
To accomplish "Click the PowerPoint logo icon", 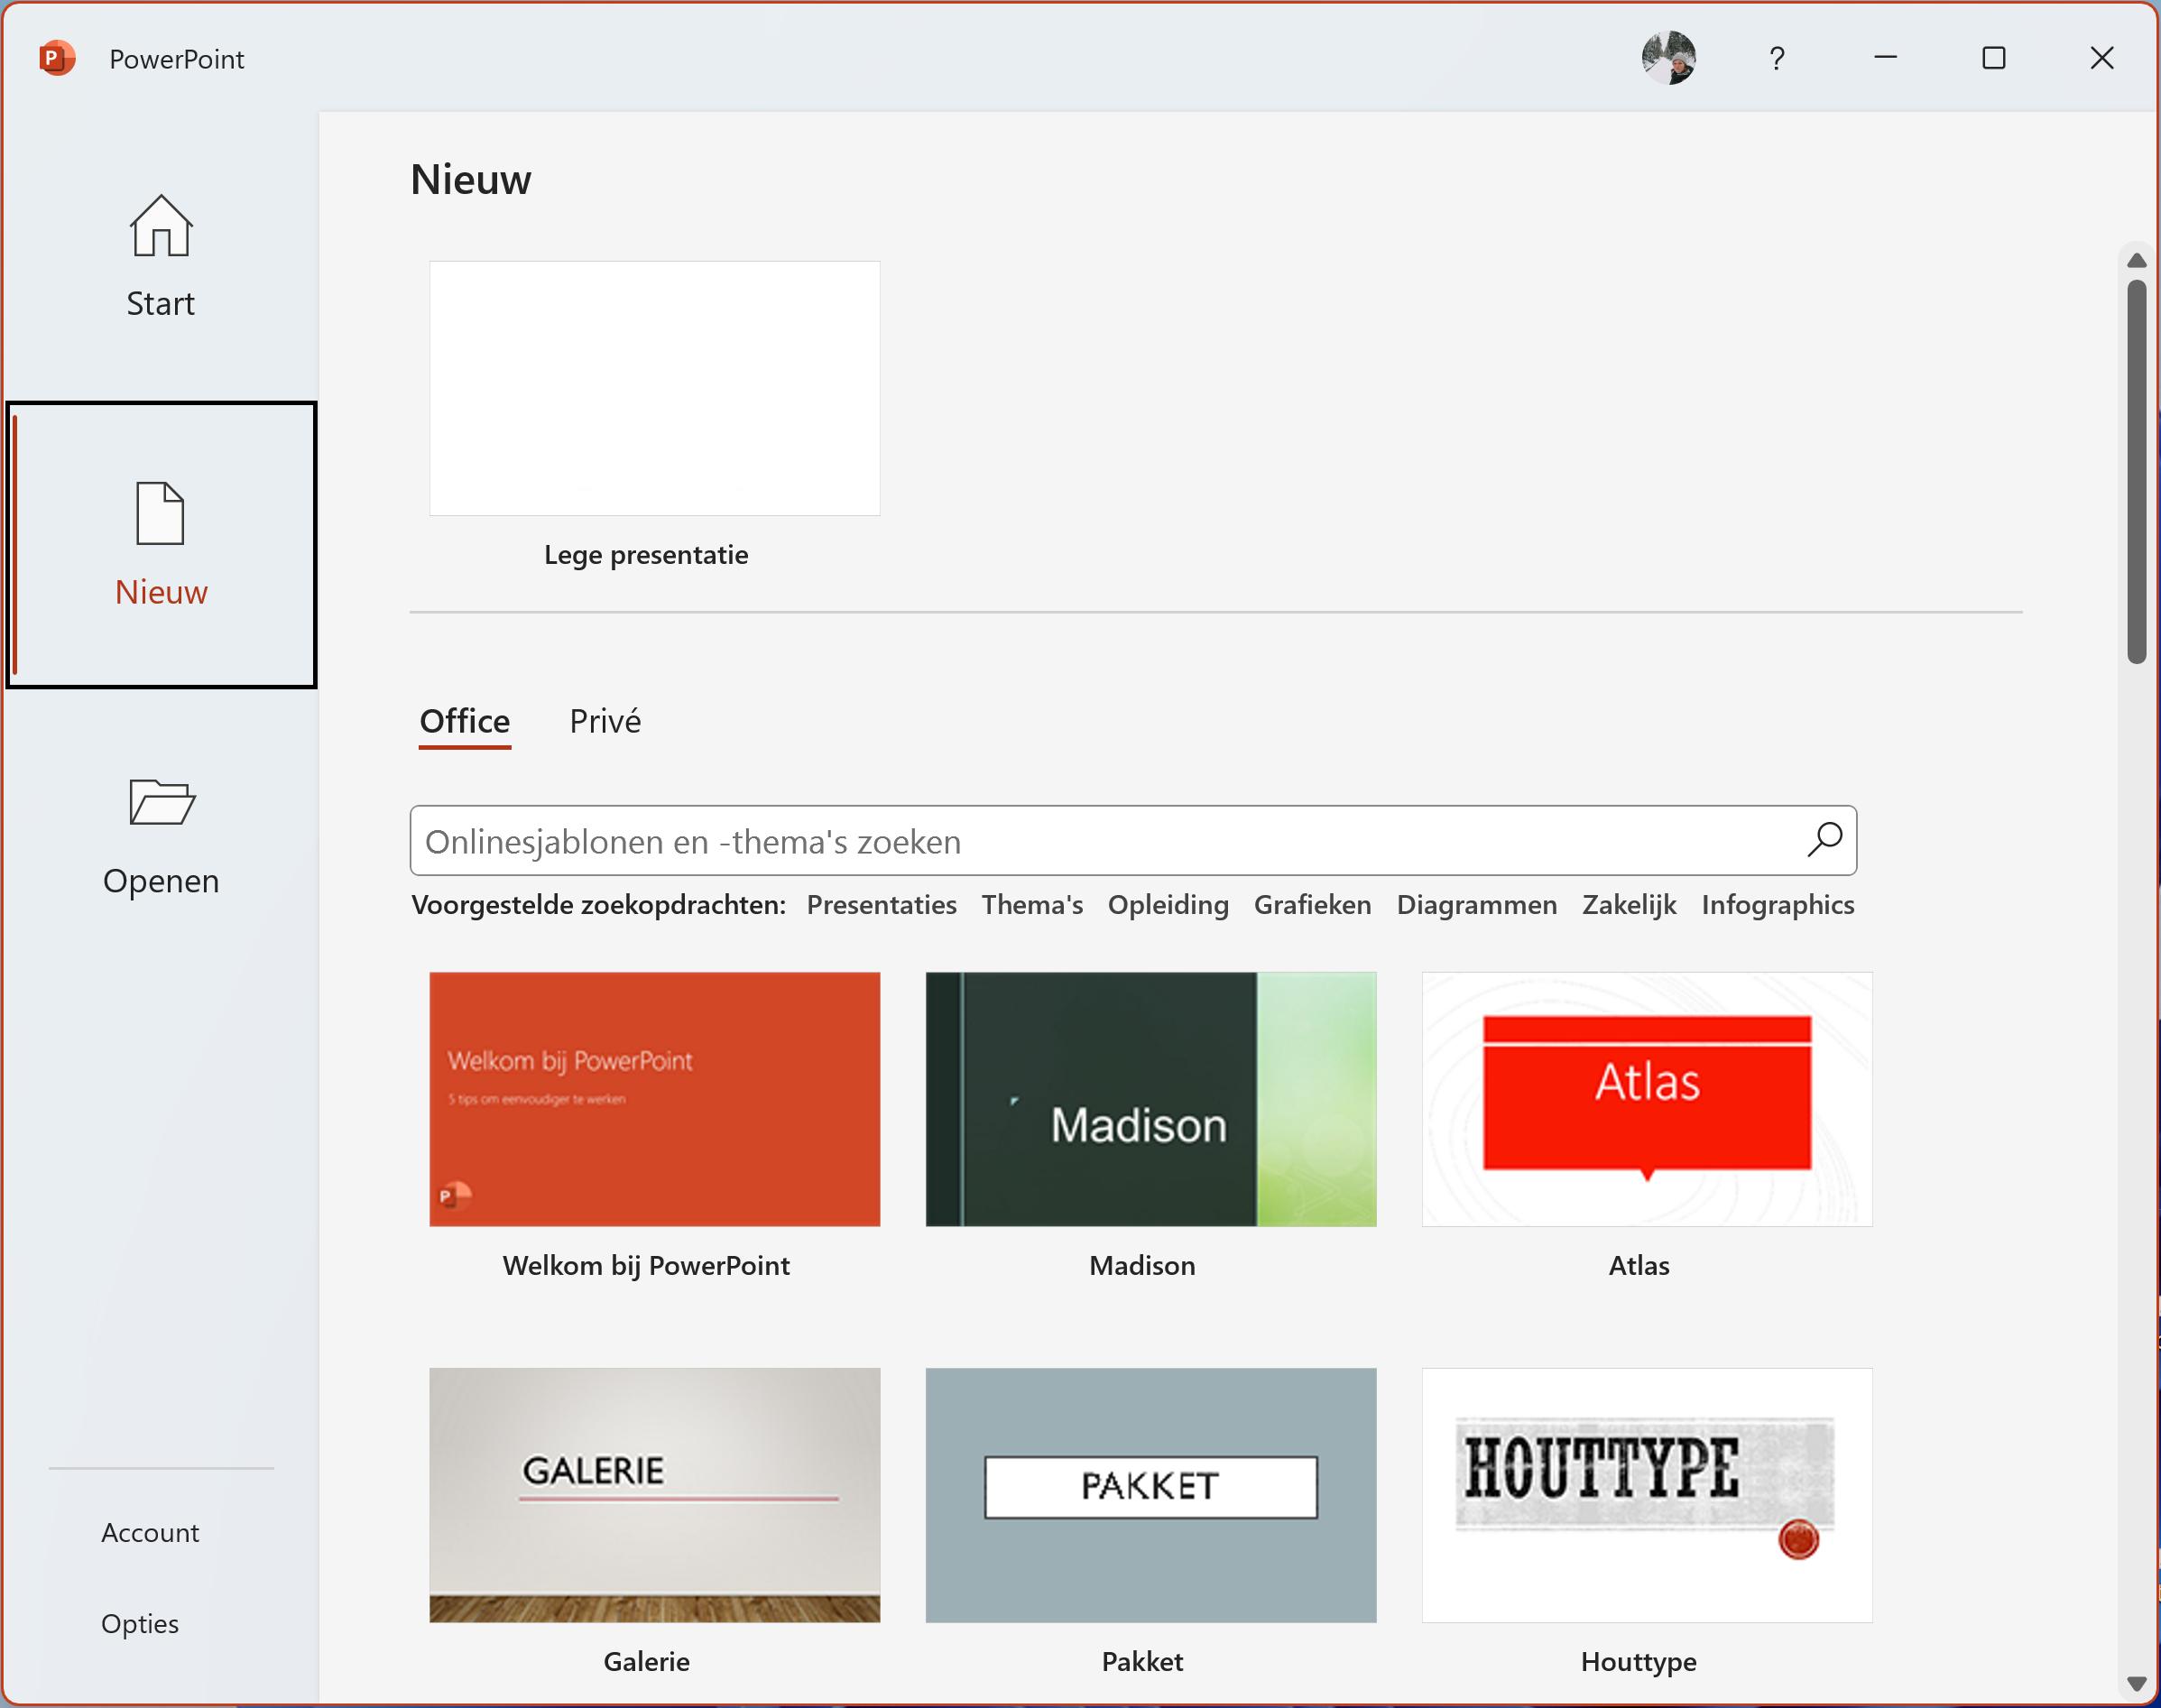I will pyautogui.click(x=57, y=58).
